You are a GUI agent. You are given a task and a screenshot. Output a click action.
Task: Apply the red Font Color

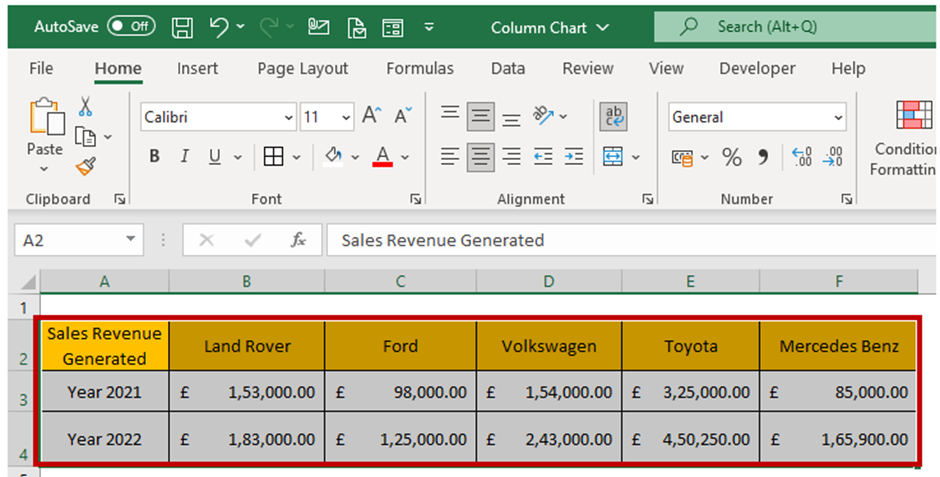click(382, 157)
